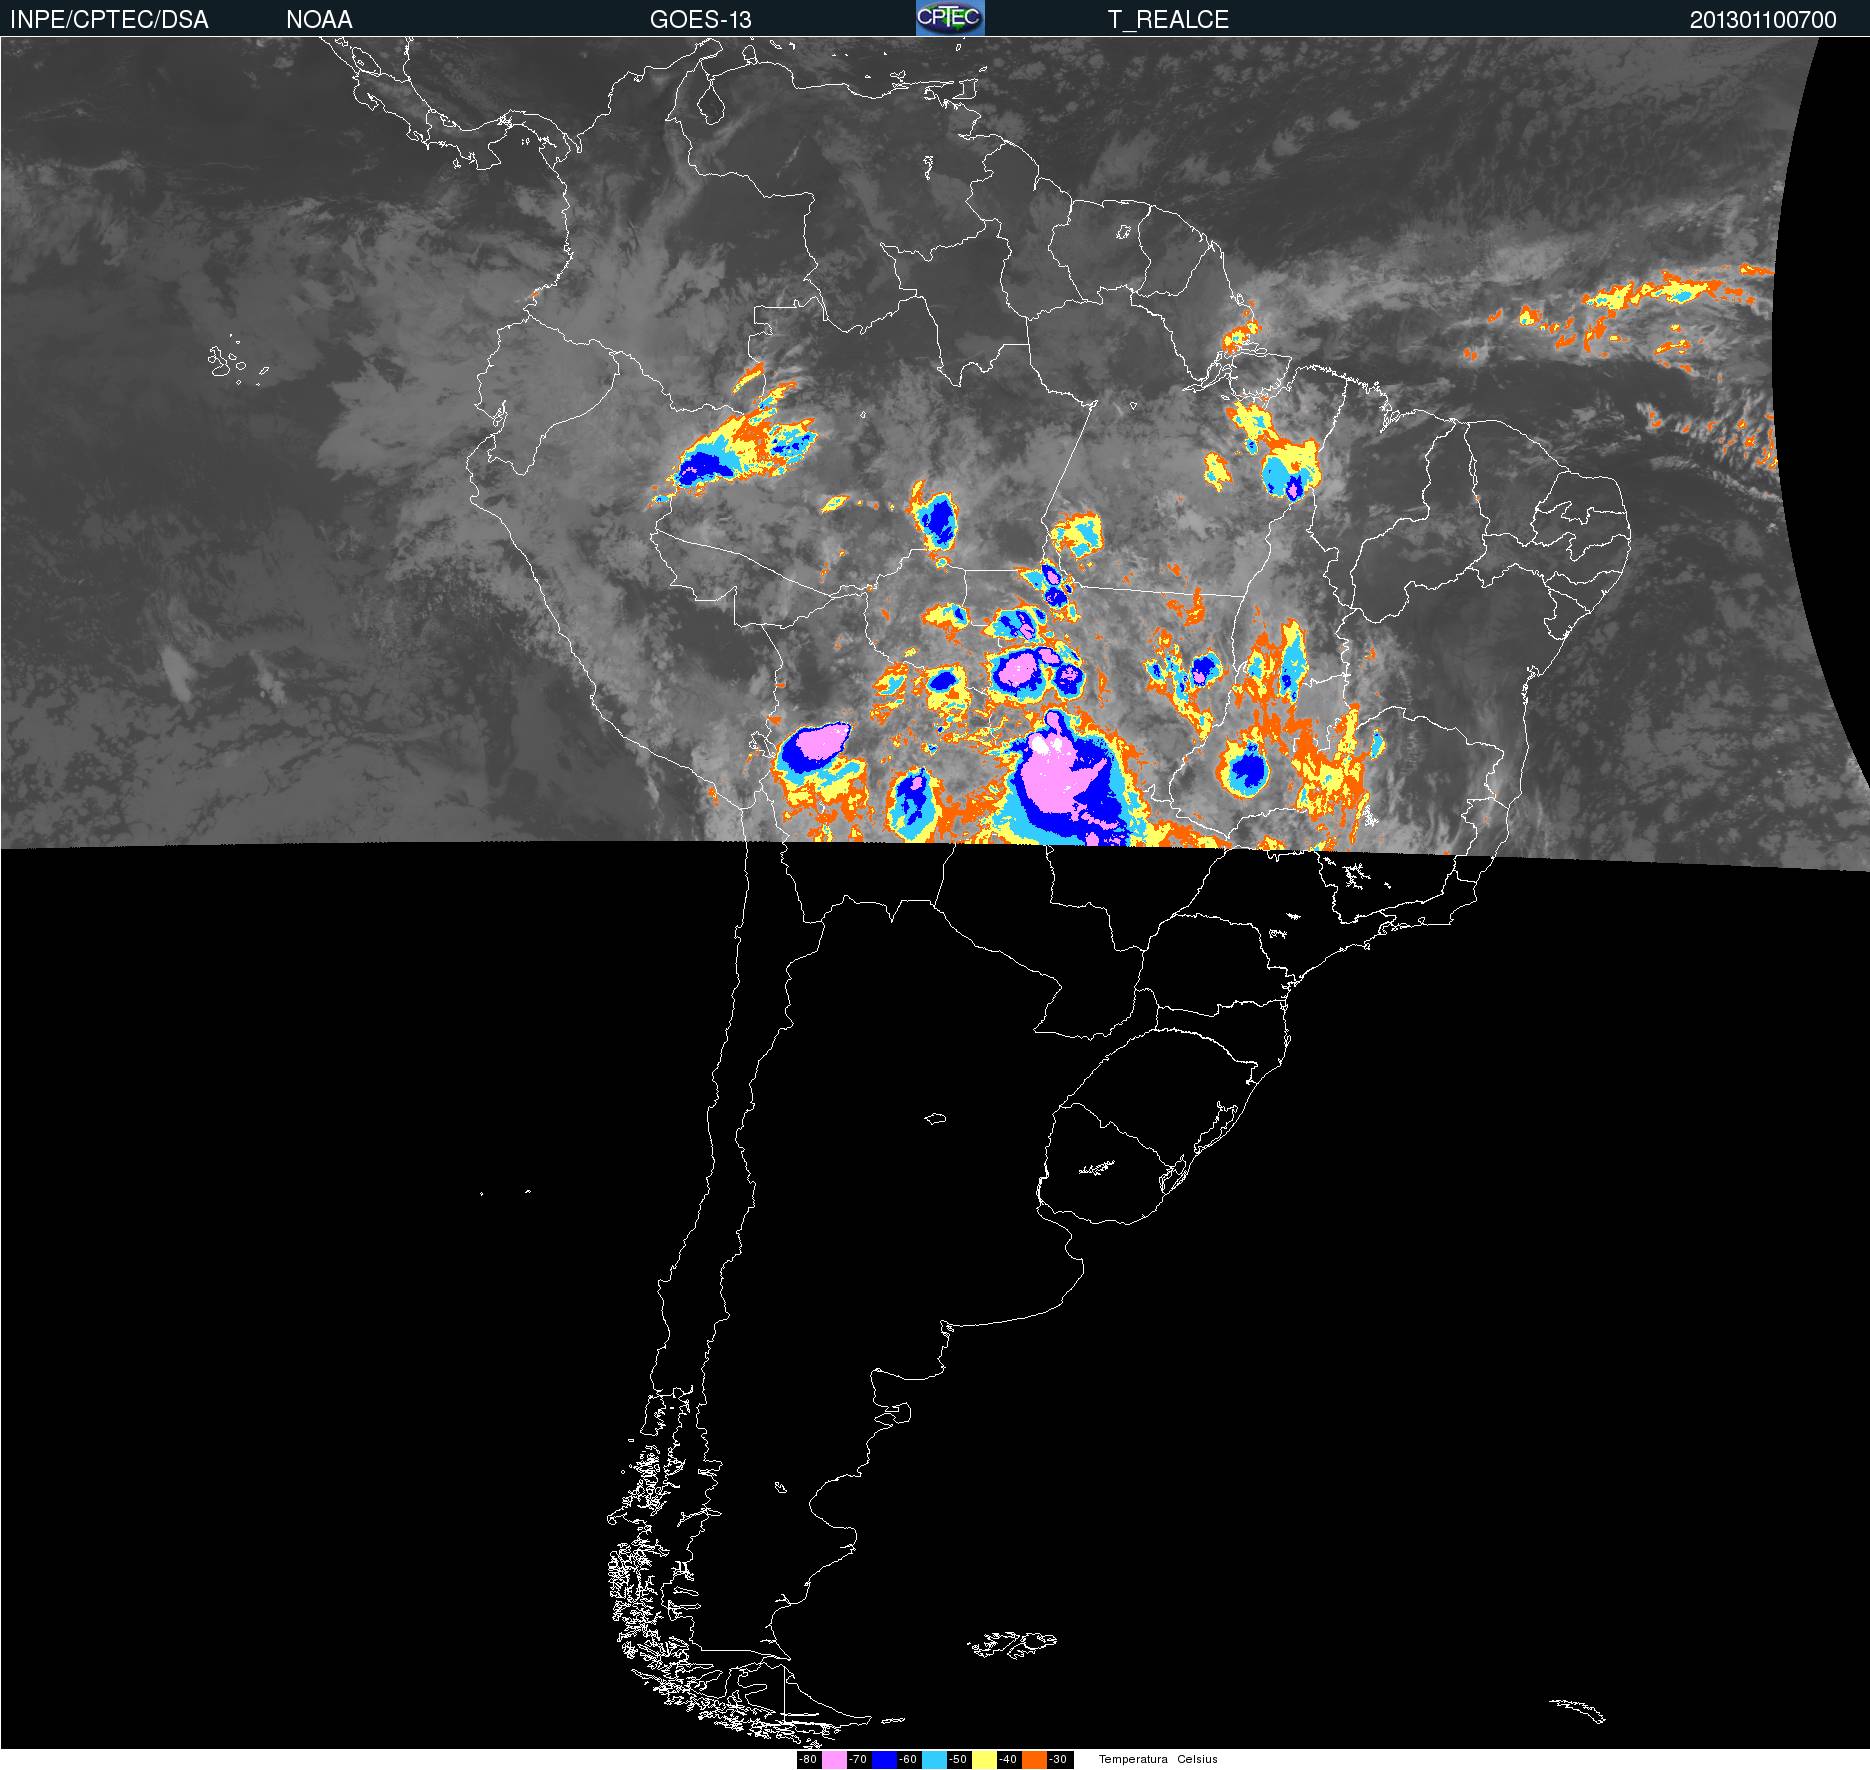Image resolution: width=1870 pixels, height=1770 pixels.
Task: Click the GOES-13 satellite label
Action: tap(700, 20)
